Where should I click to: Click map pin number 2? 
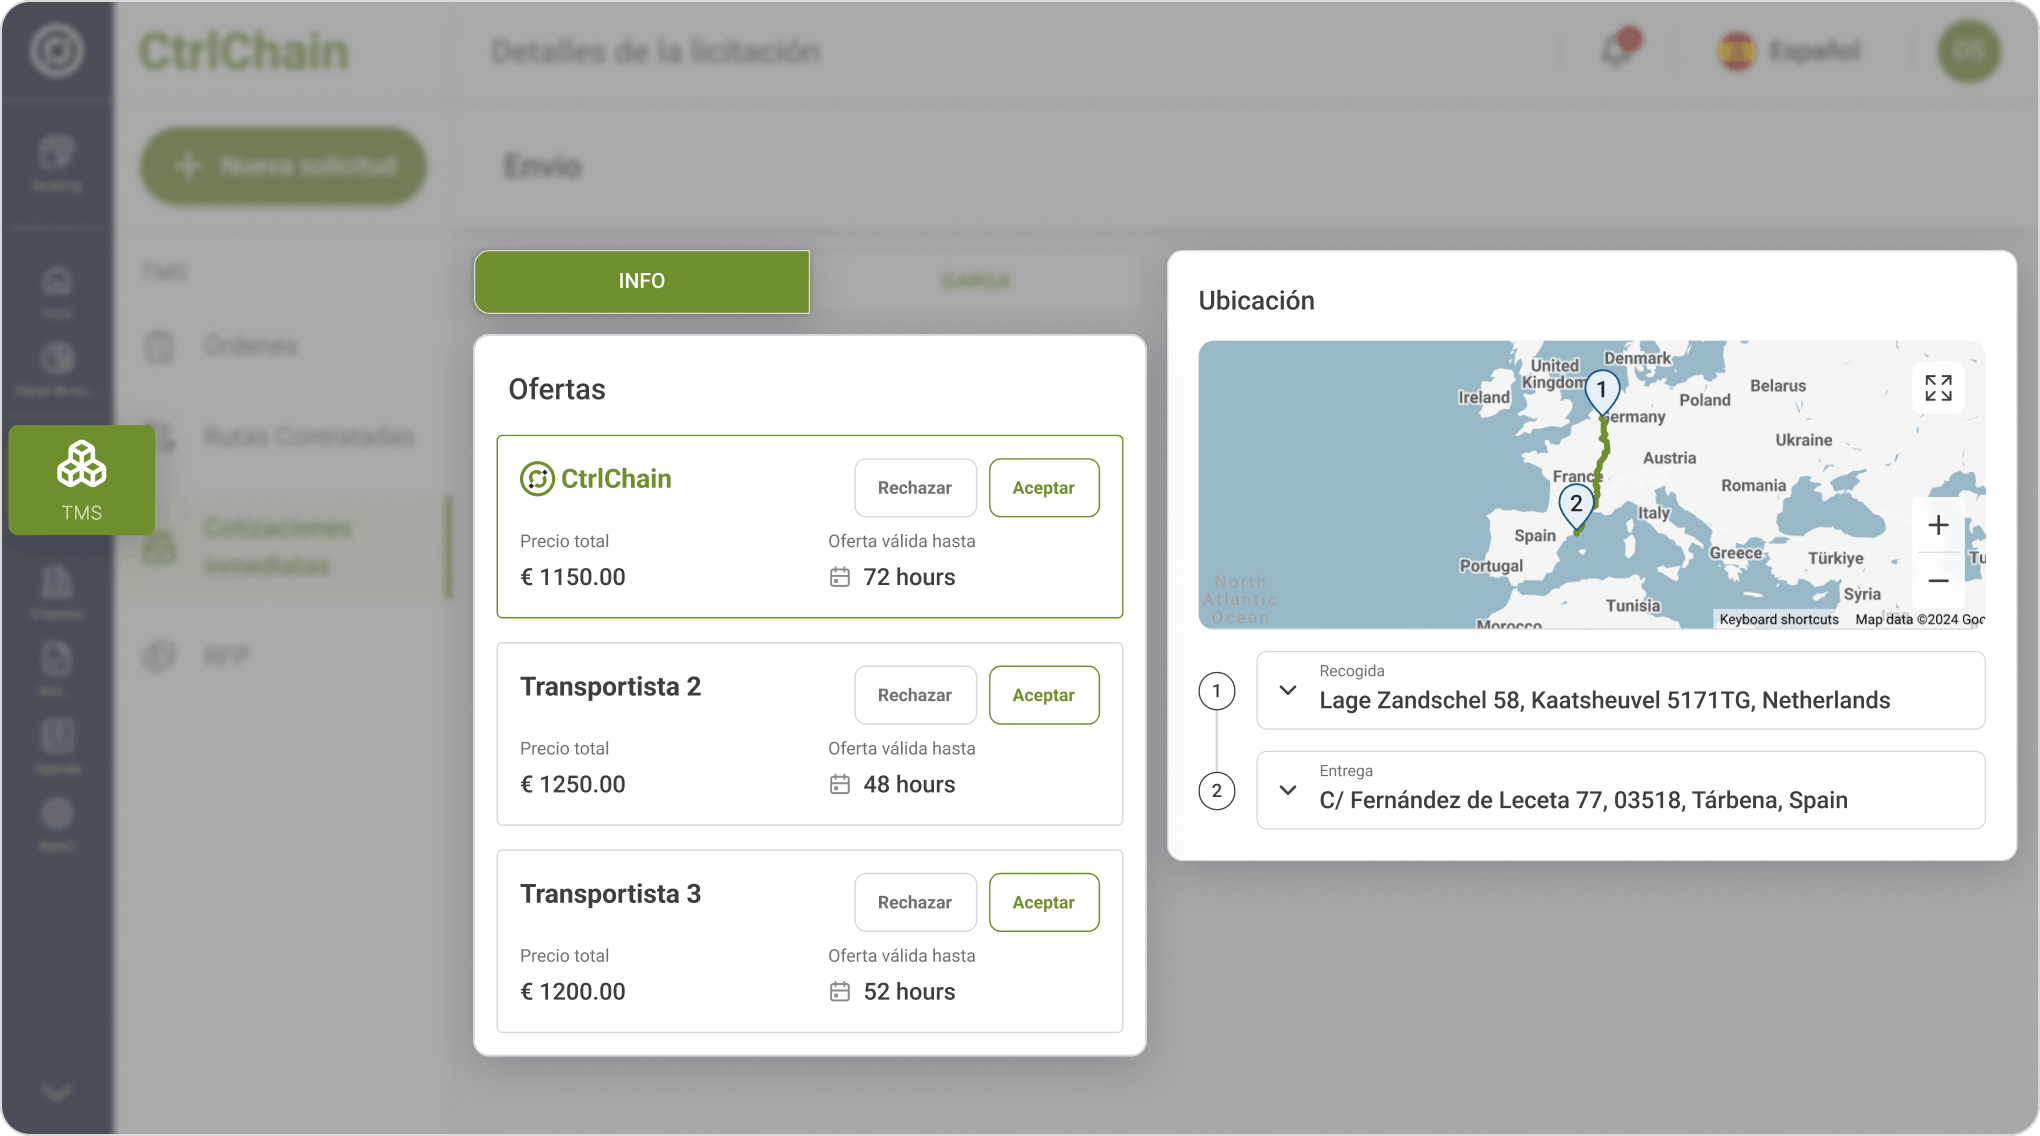(1576, 505)
